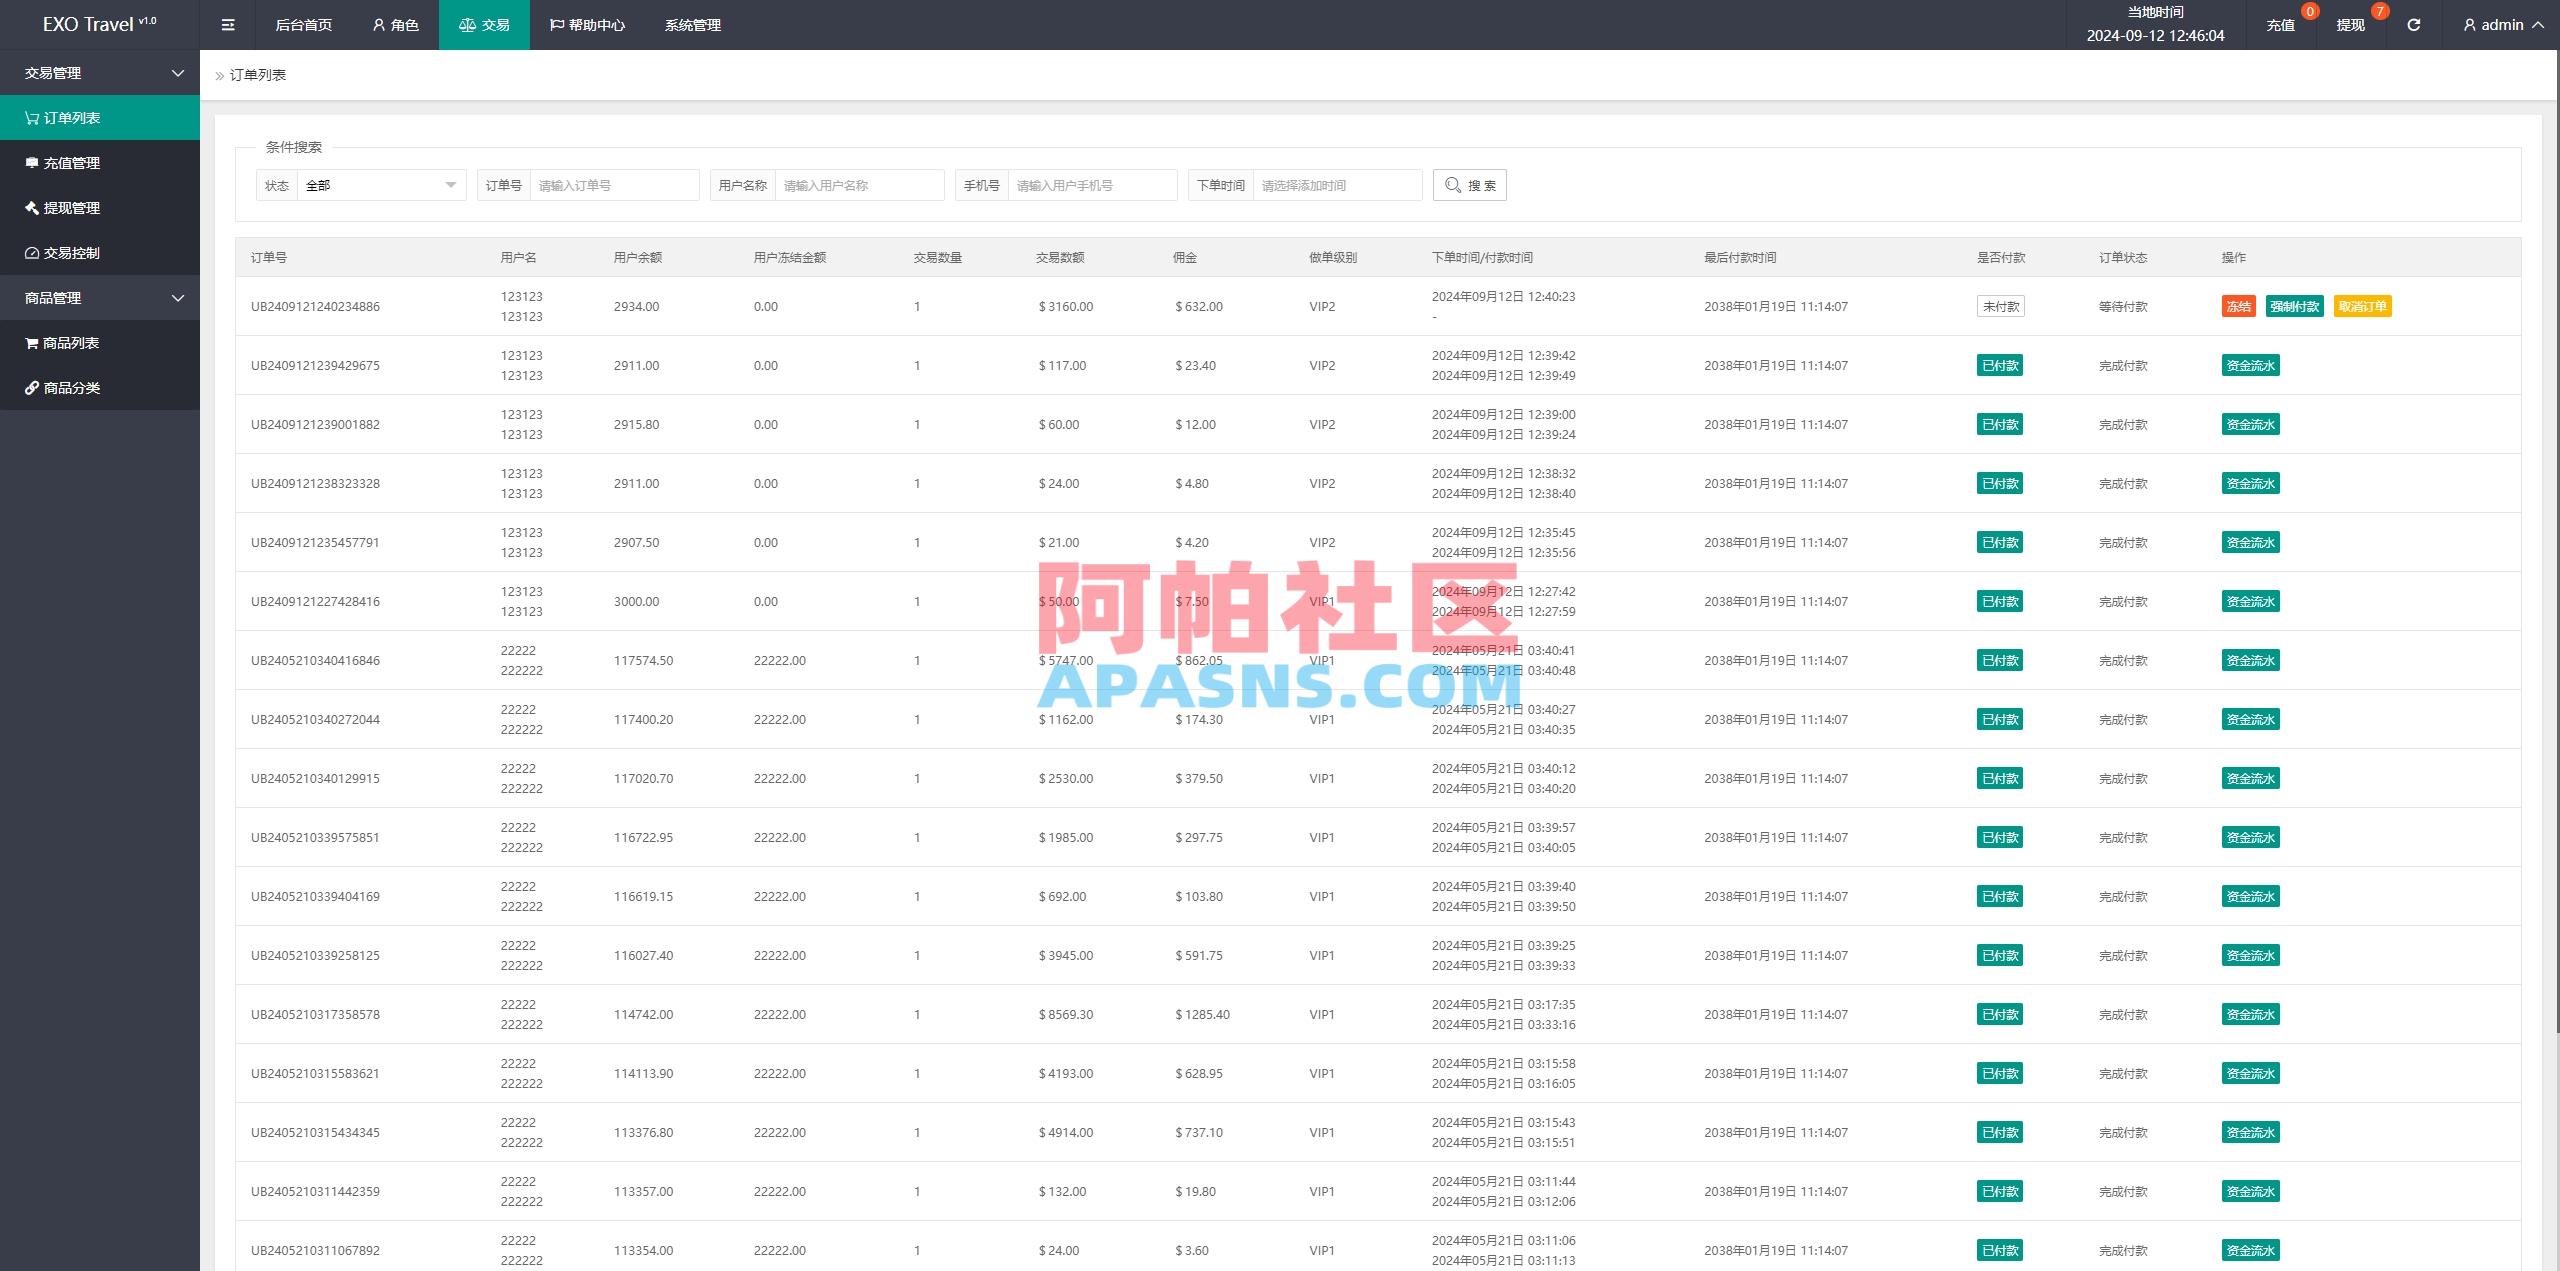
Task: Click the refresh icon in the top bar
Action: pos(2411,24)
